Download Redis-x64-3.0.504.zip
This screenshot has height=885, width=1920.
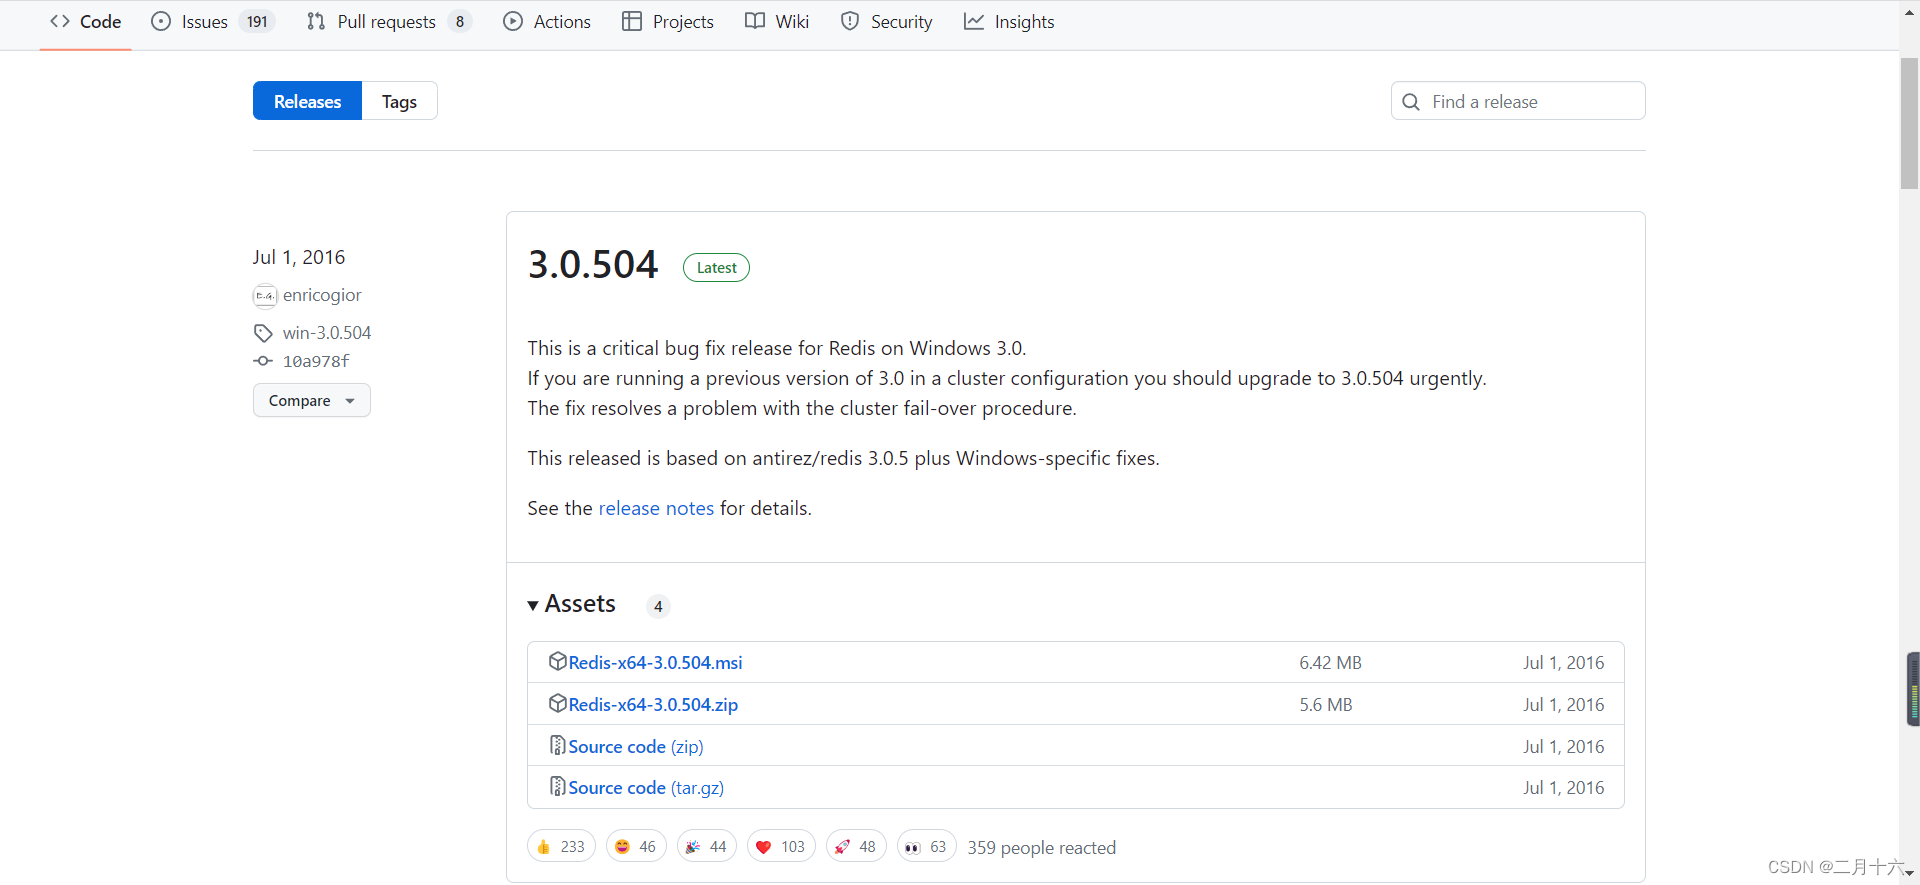(653, 704)
